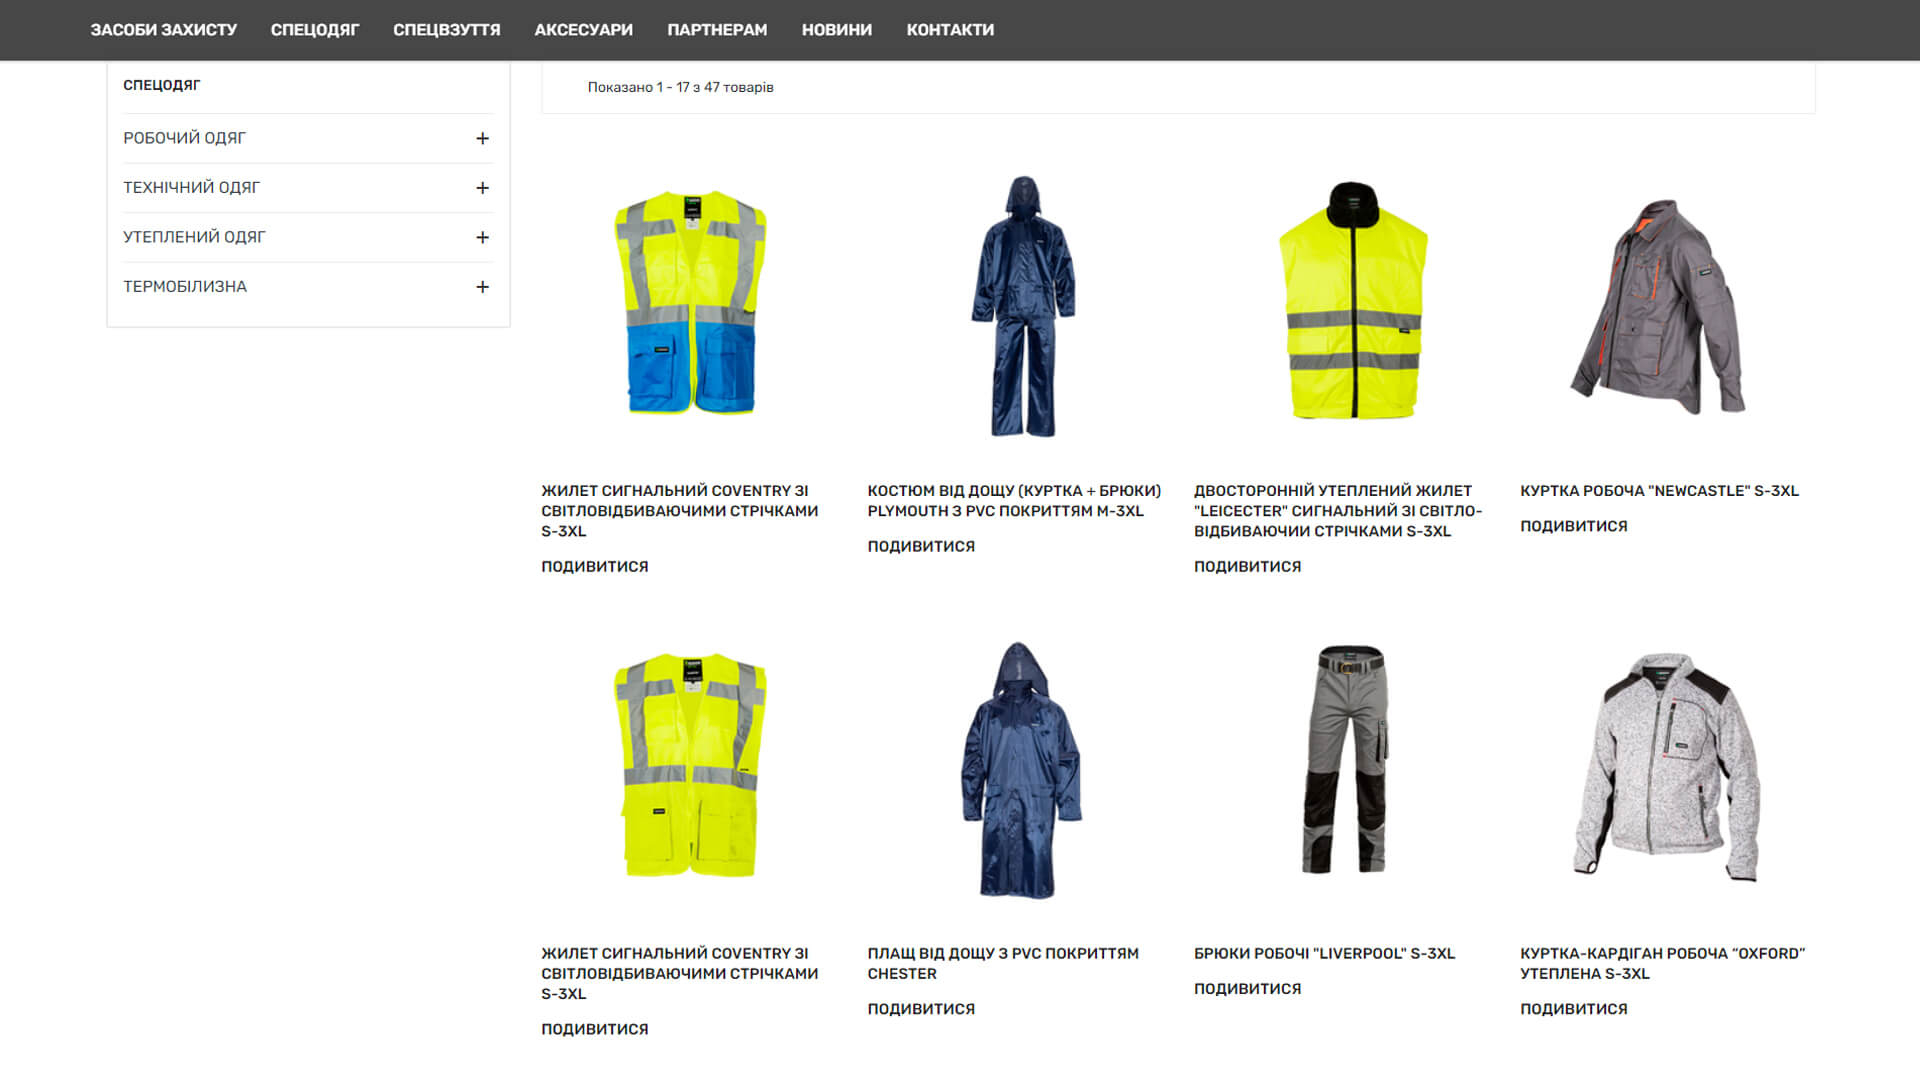1920x1080 pixels.
Task: Open the ЗАСОБИ ЗАХИСТУ menu
Action: click(164, 30)
